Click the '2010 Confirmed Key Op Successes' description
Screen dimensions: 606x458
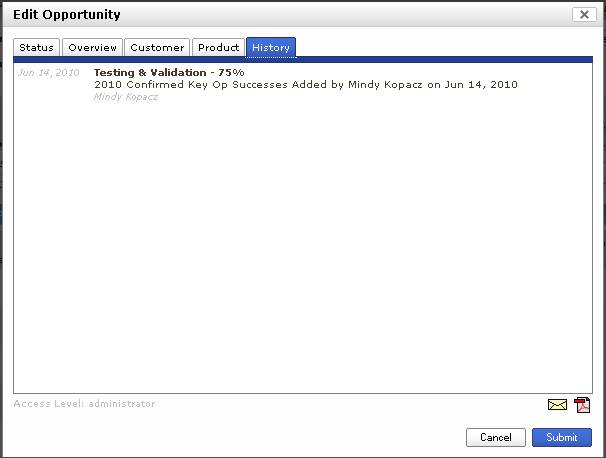305,85
